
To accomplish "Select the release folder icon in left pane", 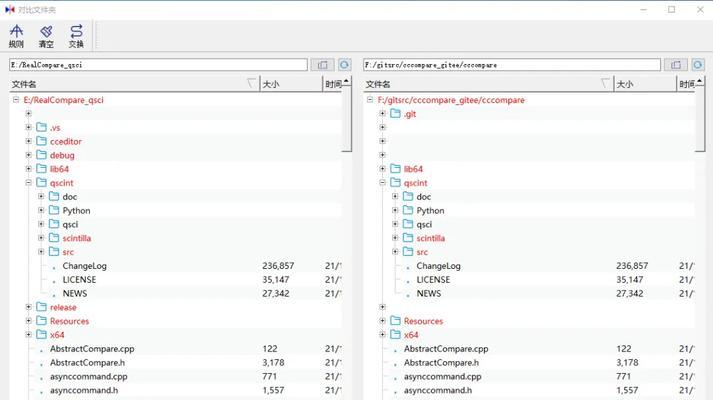I will pos(41,307).
